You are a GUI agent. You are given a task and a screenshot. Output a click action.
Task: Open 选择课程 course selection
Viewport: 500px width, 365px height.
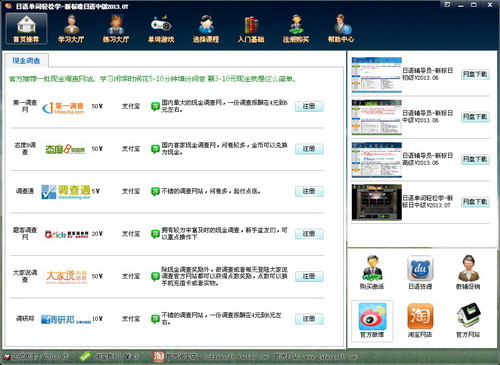pyautogui.click(x=206, y=29)
